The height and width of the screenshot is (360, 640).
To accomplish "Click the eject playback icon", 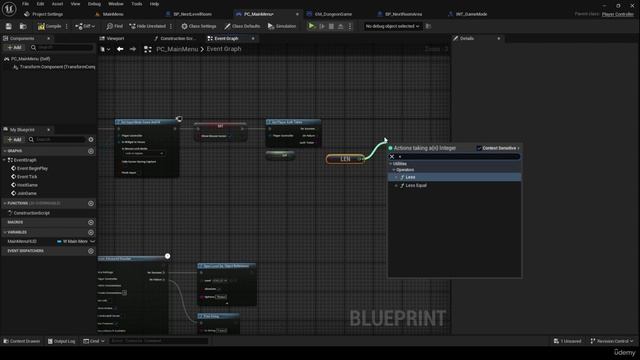I will point(340,26).
